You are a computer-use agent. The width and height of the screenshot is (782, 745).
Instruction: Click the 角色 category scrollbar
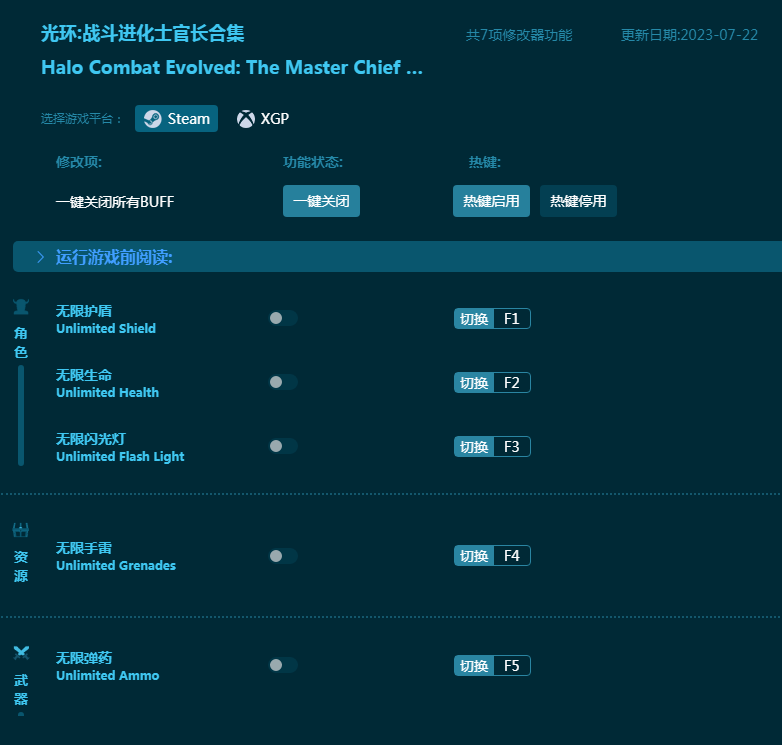click(x=21, y=415)
